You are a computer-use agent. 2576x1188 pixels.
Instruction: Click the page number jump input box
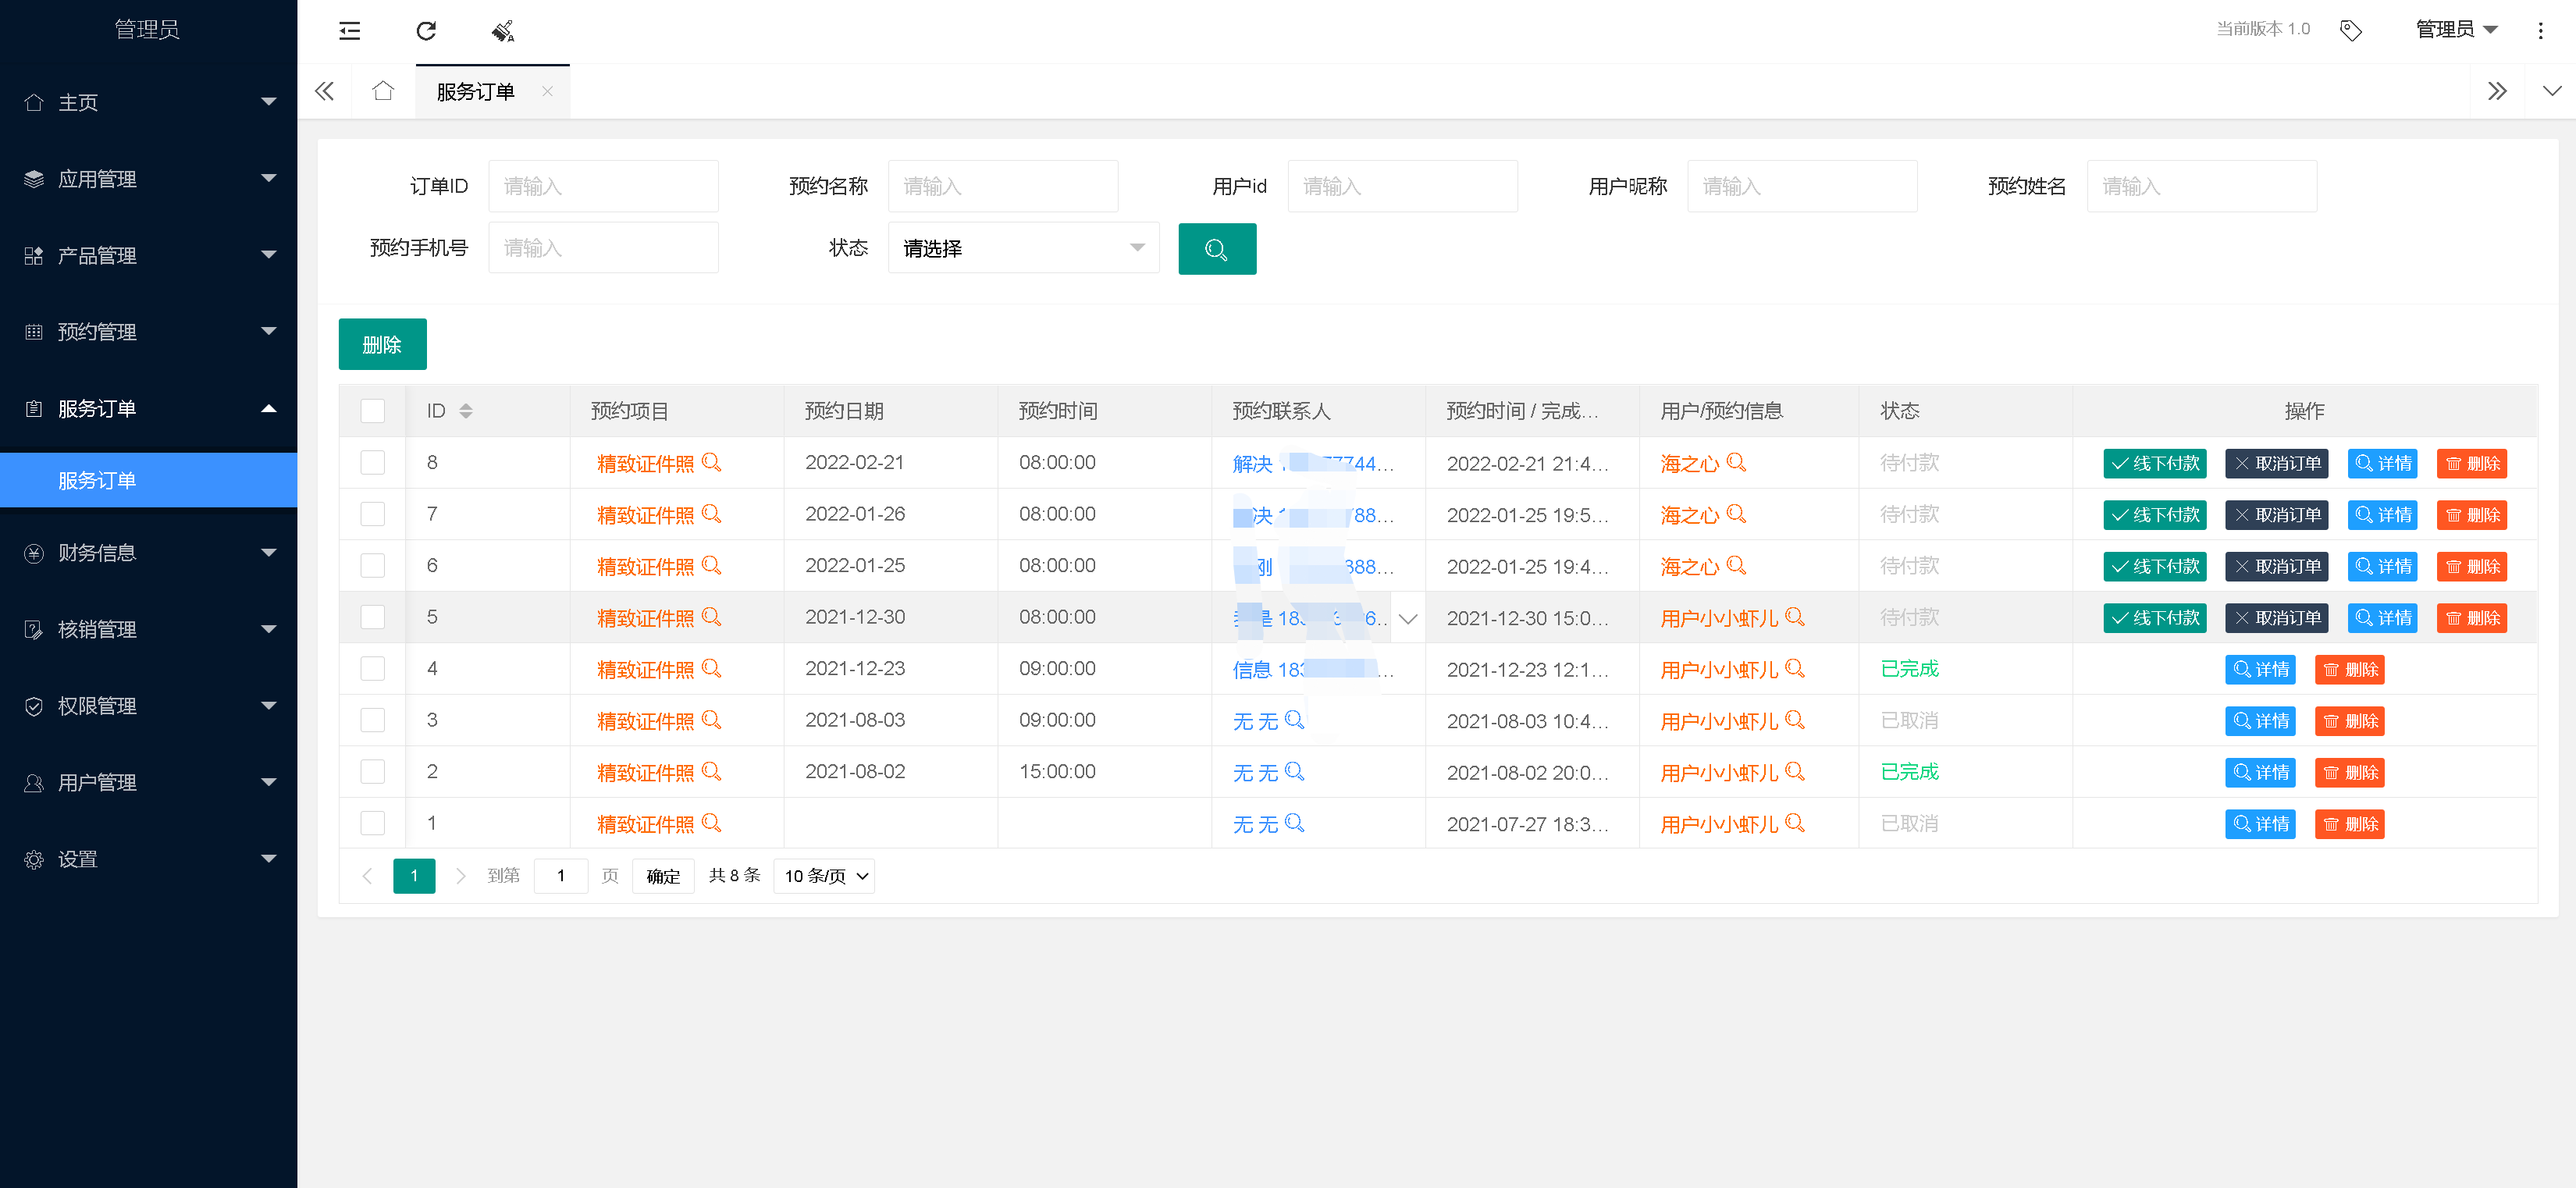pos(561,876)
